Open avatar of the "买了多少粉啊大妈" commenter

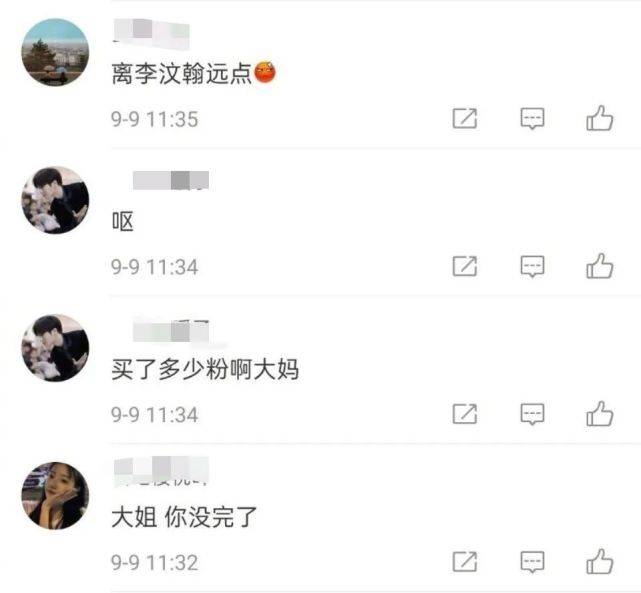coord(55,348)
